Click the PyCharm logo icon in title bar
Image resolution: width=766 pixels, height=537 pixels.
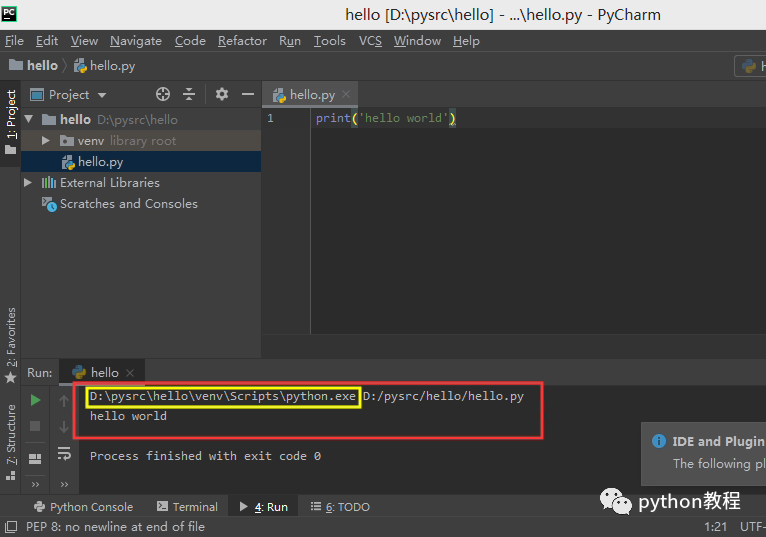click(x=9, y=14)
